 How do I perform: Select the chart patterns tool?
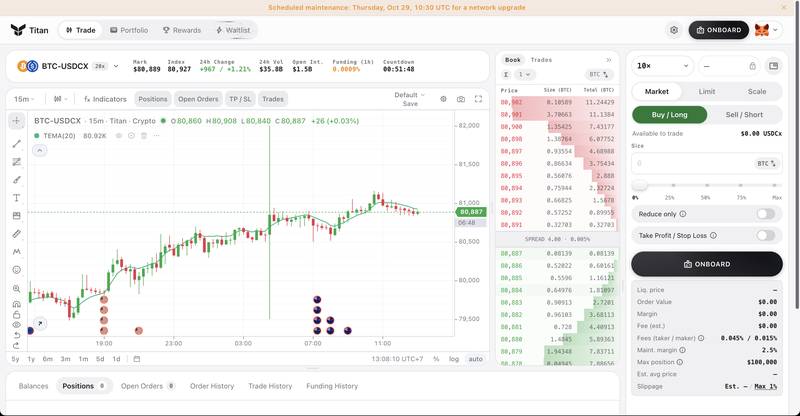pyautogui.click(x=16, y=252)
